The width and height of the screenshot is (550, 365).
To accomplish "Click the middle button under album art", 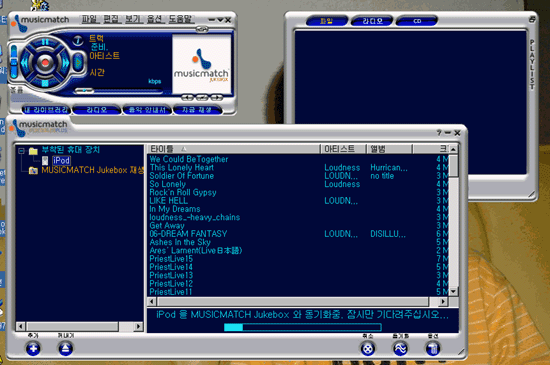I will [202, 97].
